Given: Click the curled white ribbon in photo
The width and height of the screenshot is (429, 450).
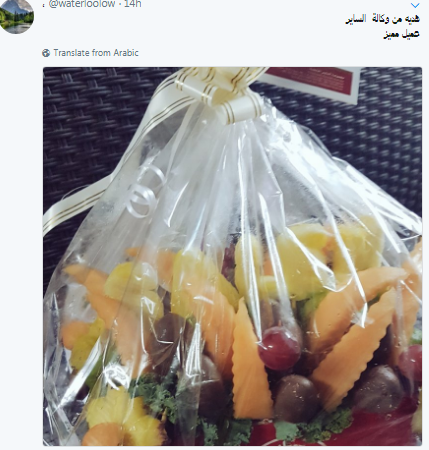Looking at the screenshot, I should point(144,193).
